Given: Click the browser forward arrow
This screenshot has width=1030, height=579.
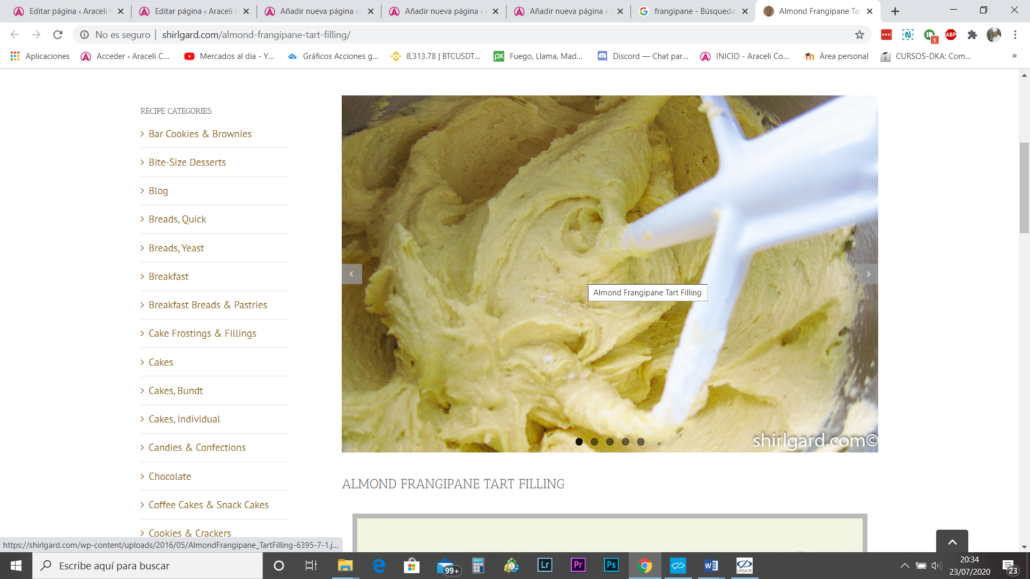Looking at the screenshot, I should coord(36,35).
